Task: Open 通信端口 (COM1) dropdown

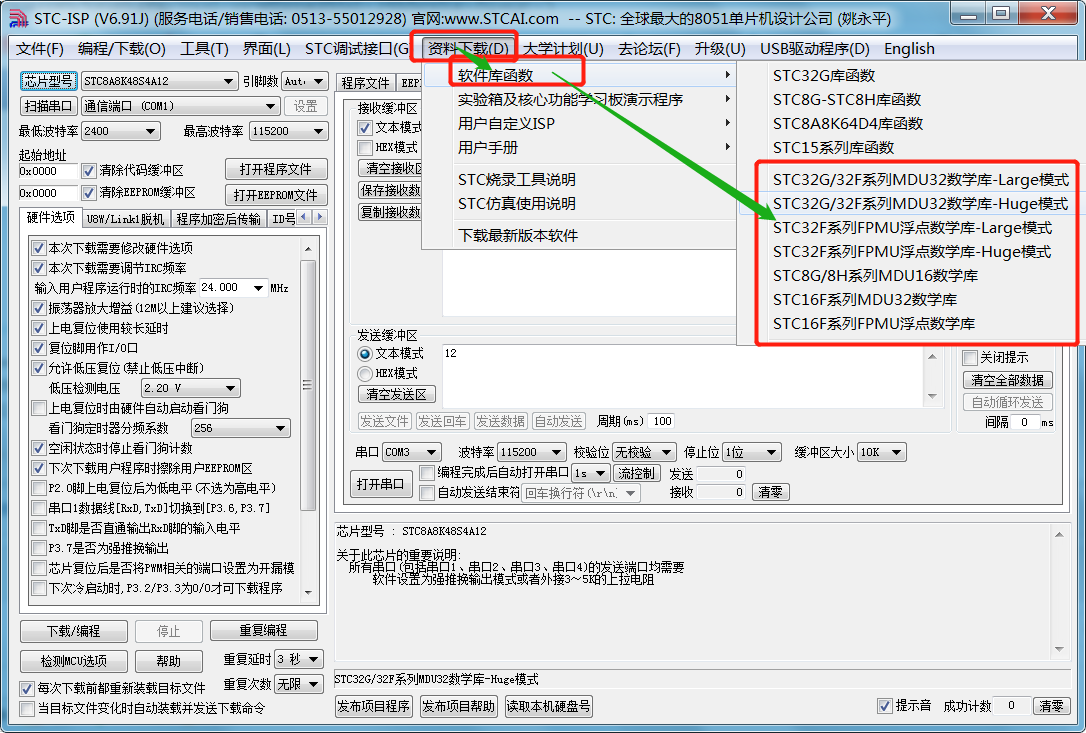Action: 180,106
